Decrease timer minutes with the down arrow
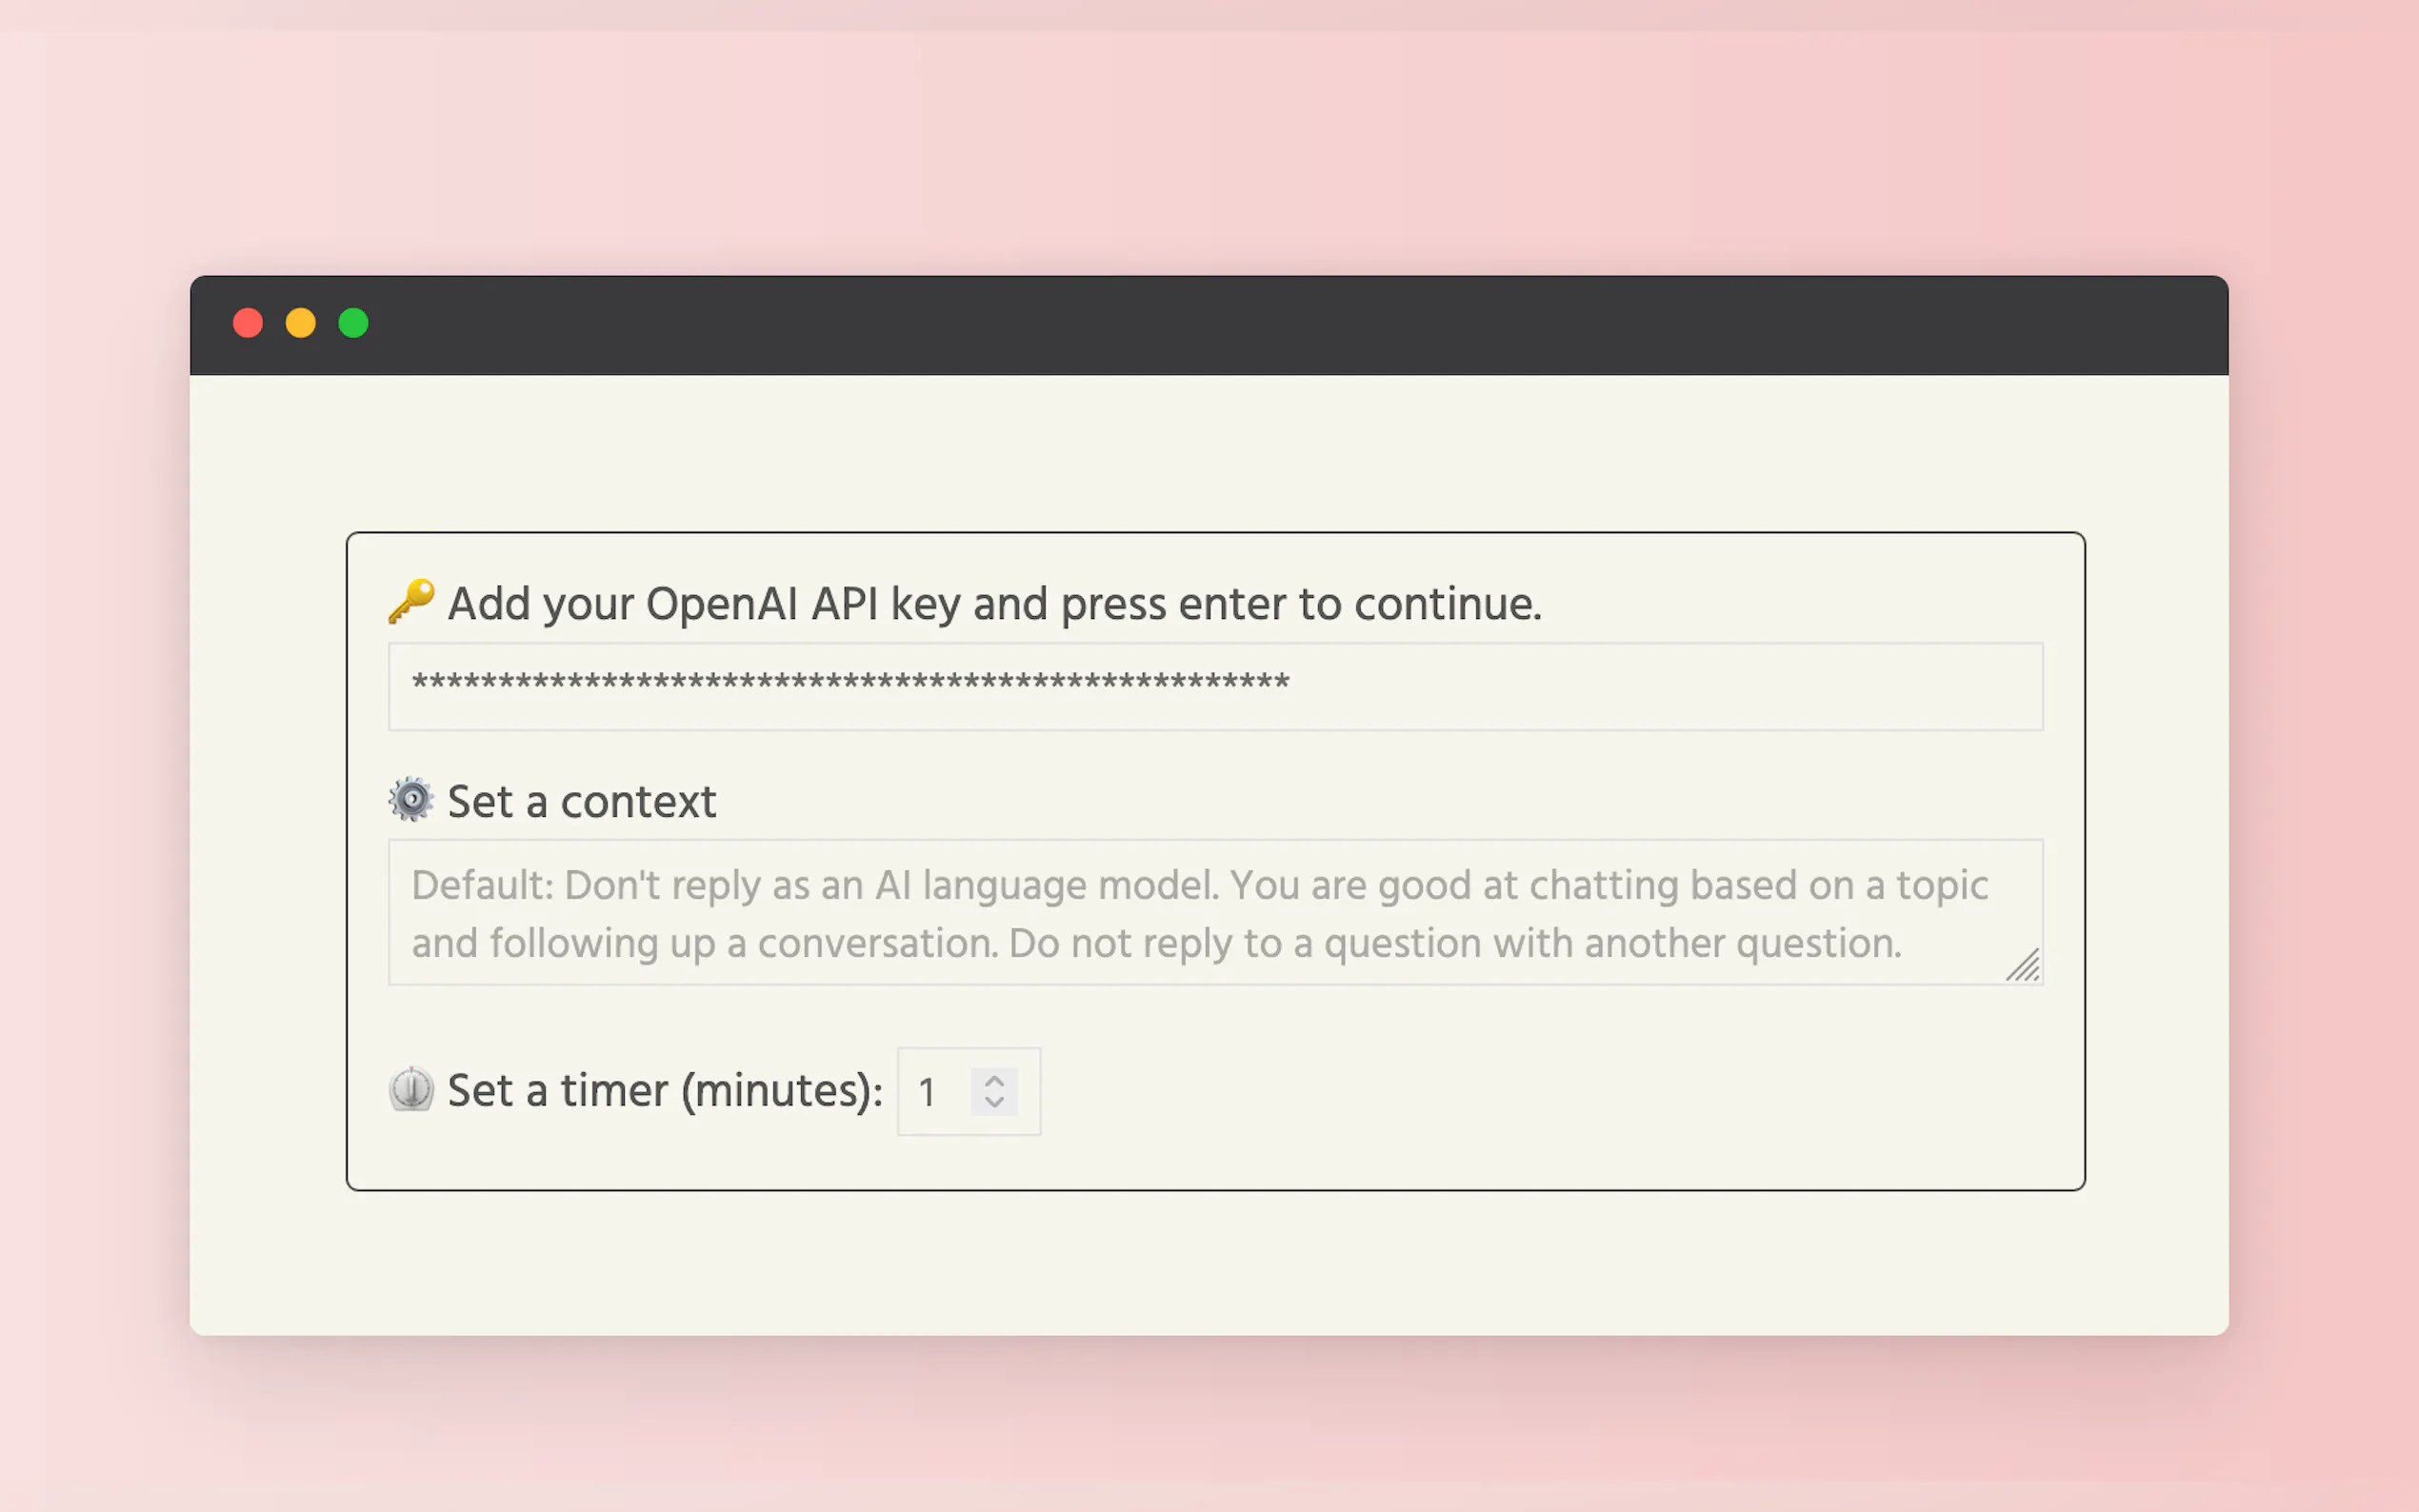2419x1512 pixels. tap(994, 1102)
